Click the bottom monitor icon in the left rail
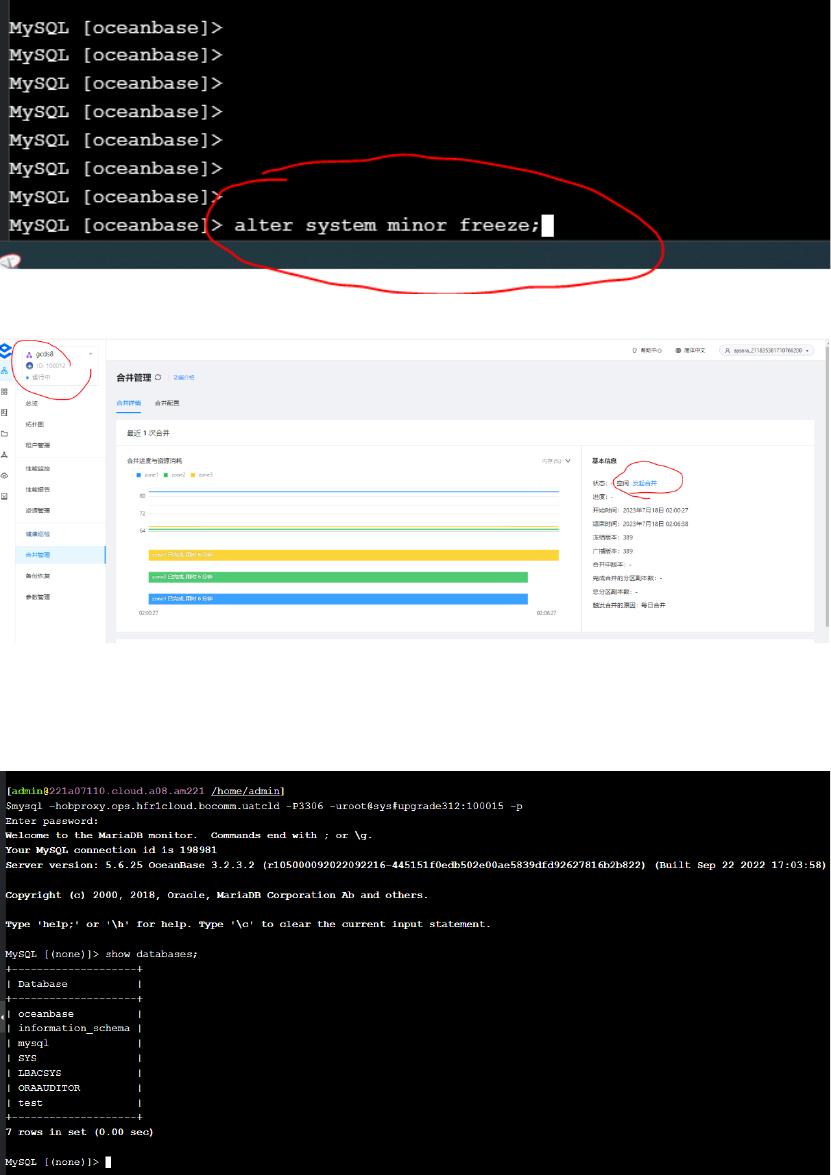This screenshot has height=1175, width=831. 4,496
